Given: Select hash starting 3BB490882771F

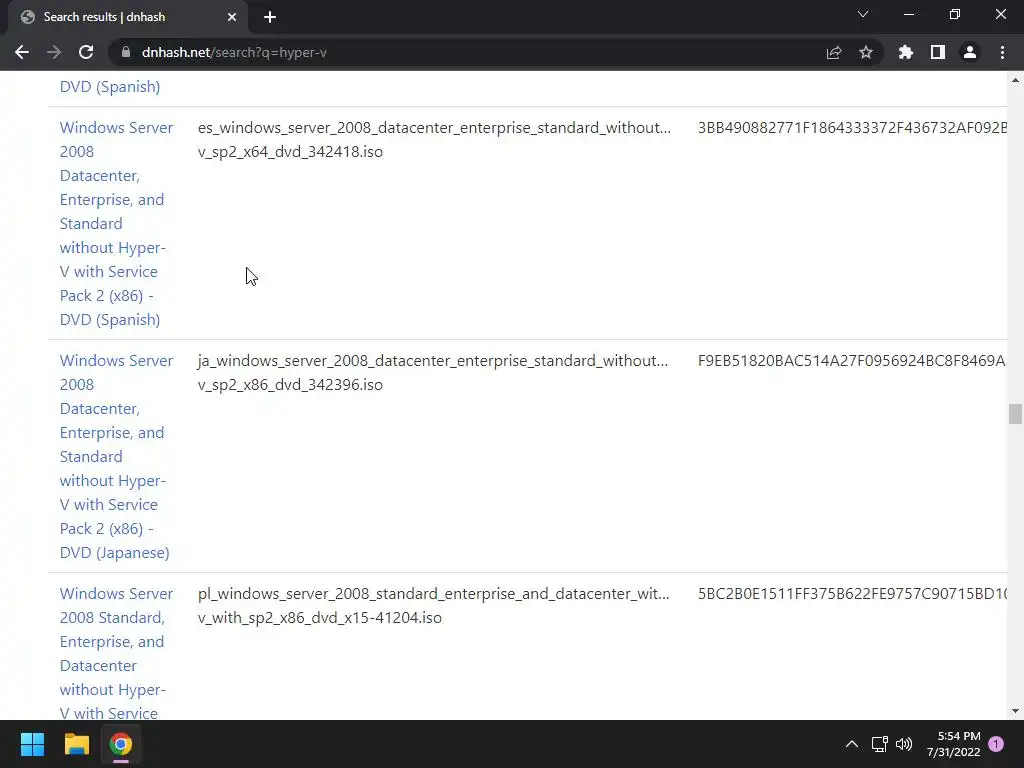Looking at the screenshot, I should click(x=852, y=127).
